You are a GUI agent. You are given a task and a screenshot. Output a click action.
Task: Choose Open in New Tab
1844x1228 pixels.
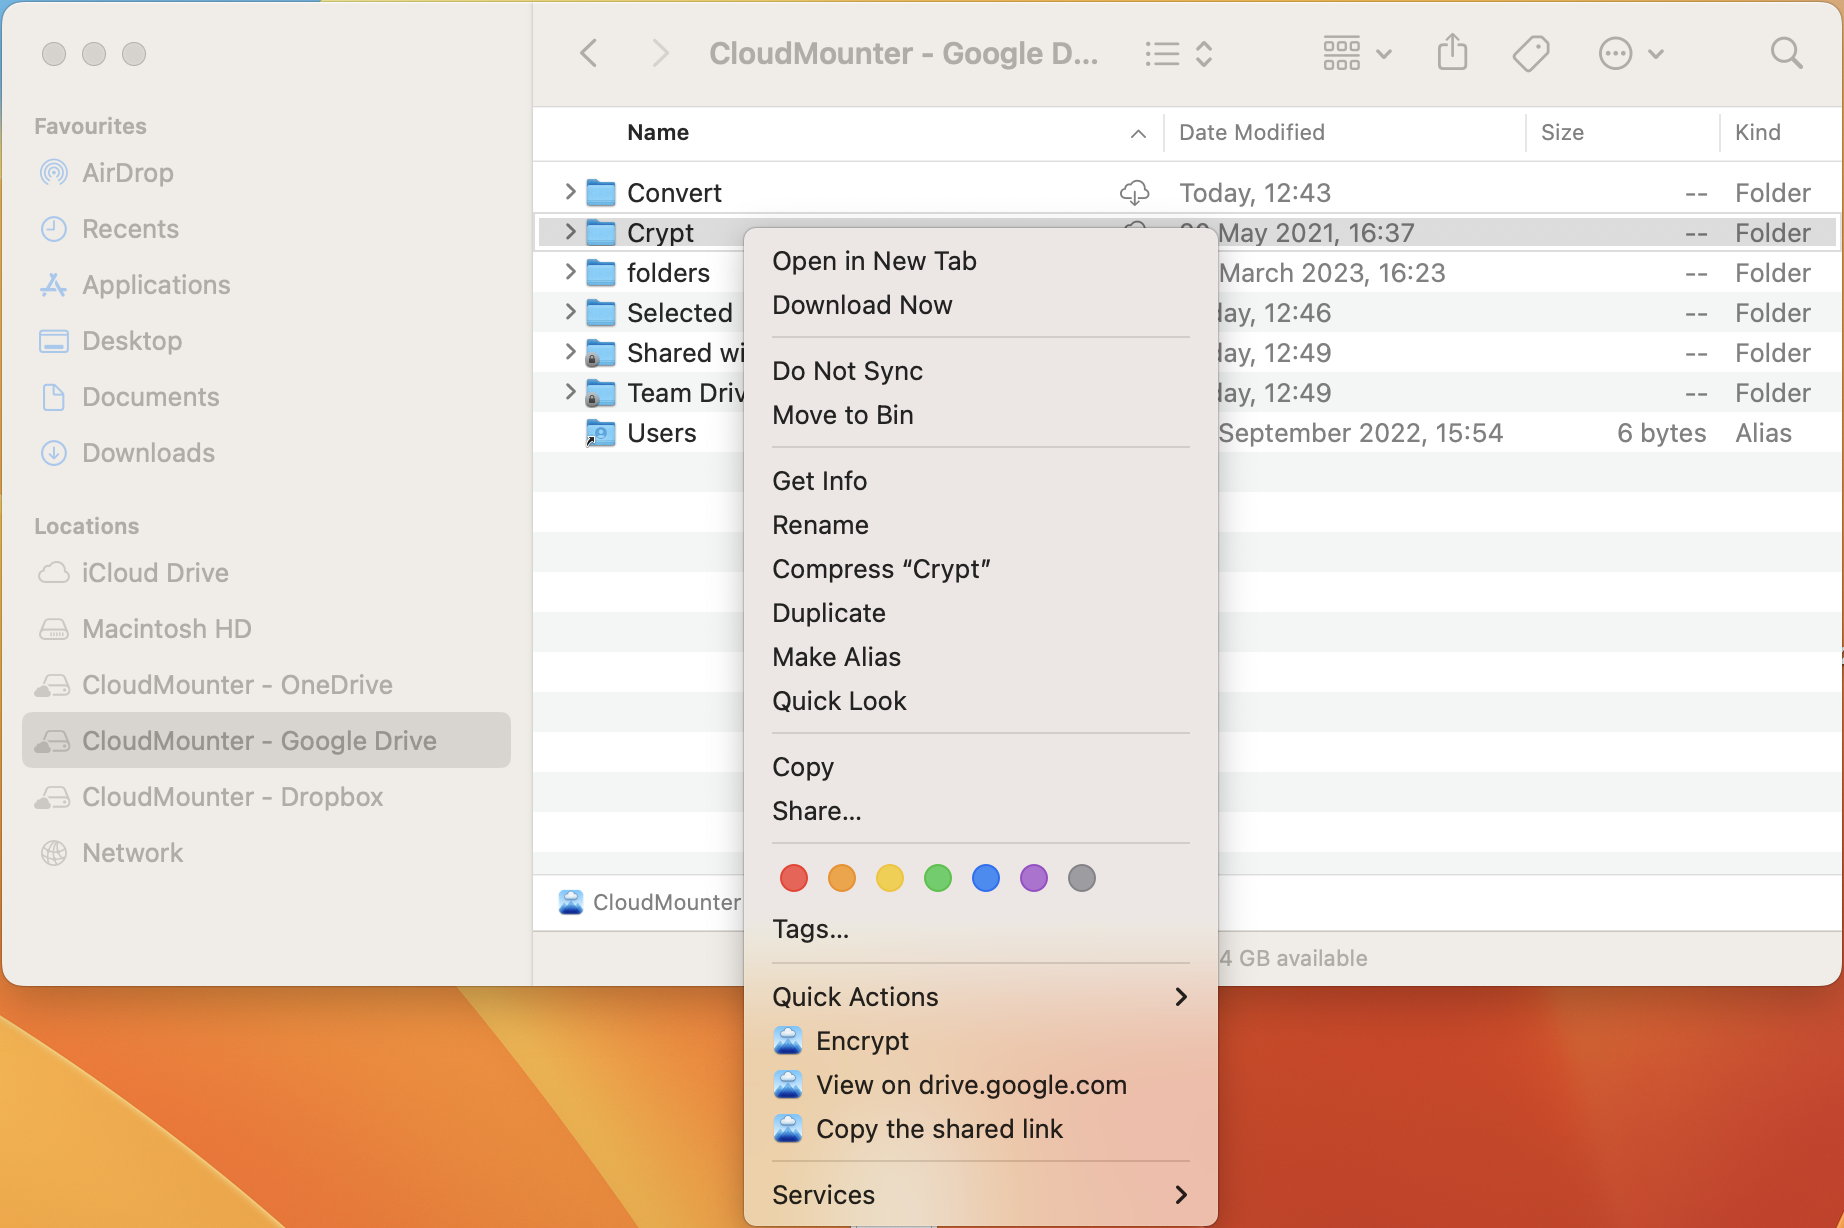[x=980, y=261]
